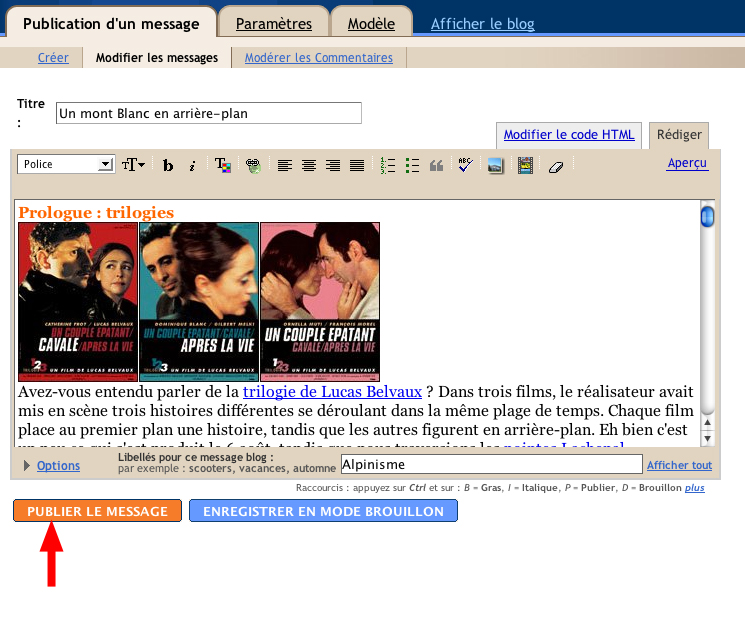
Task: Select the Rédiger editor tab
Action: pos(679,135)
